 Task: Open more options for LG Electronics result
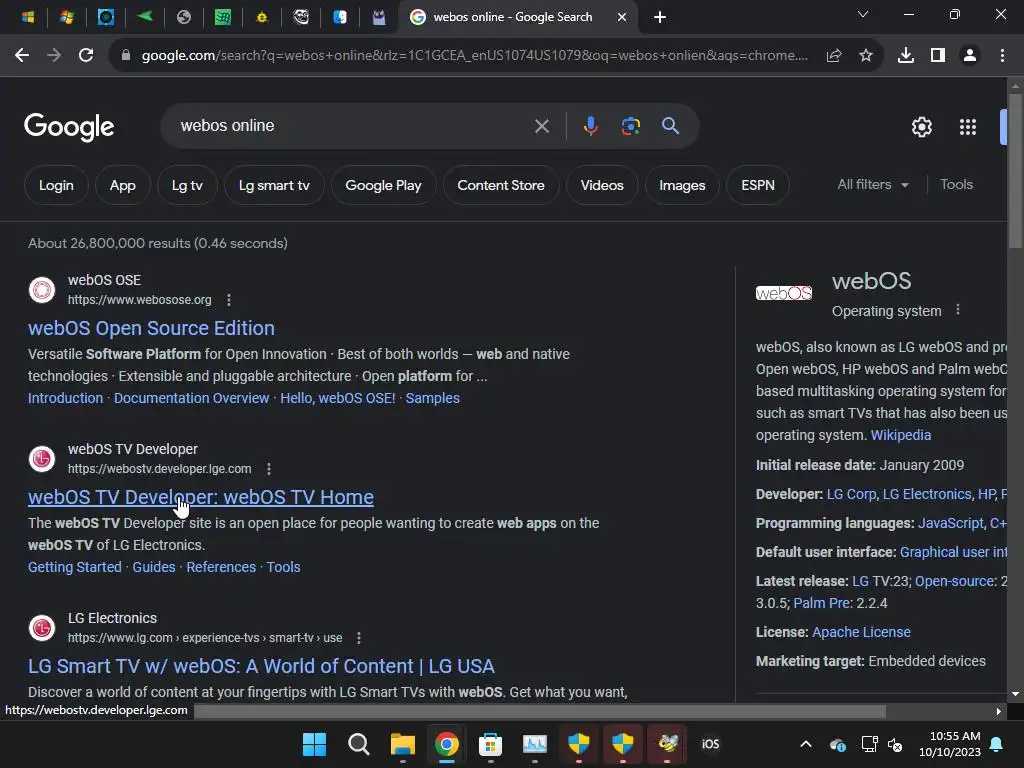point(359,638)
